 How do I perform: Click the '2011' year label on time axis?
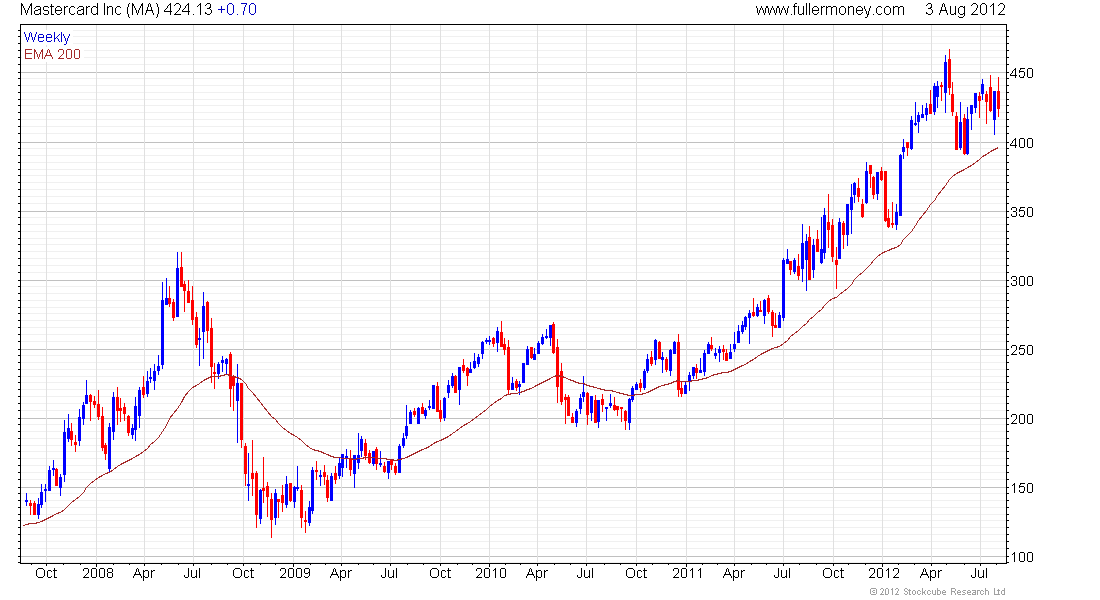688,573
